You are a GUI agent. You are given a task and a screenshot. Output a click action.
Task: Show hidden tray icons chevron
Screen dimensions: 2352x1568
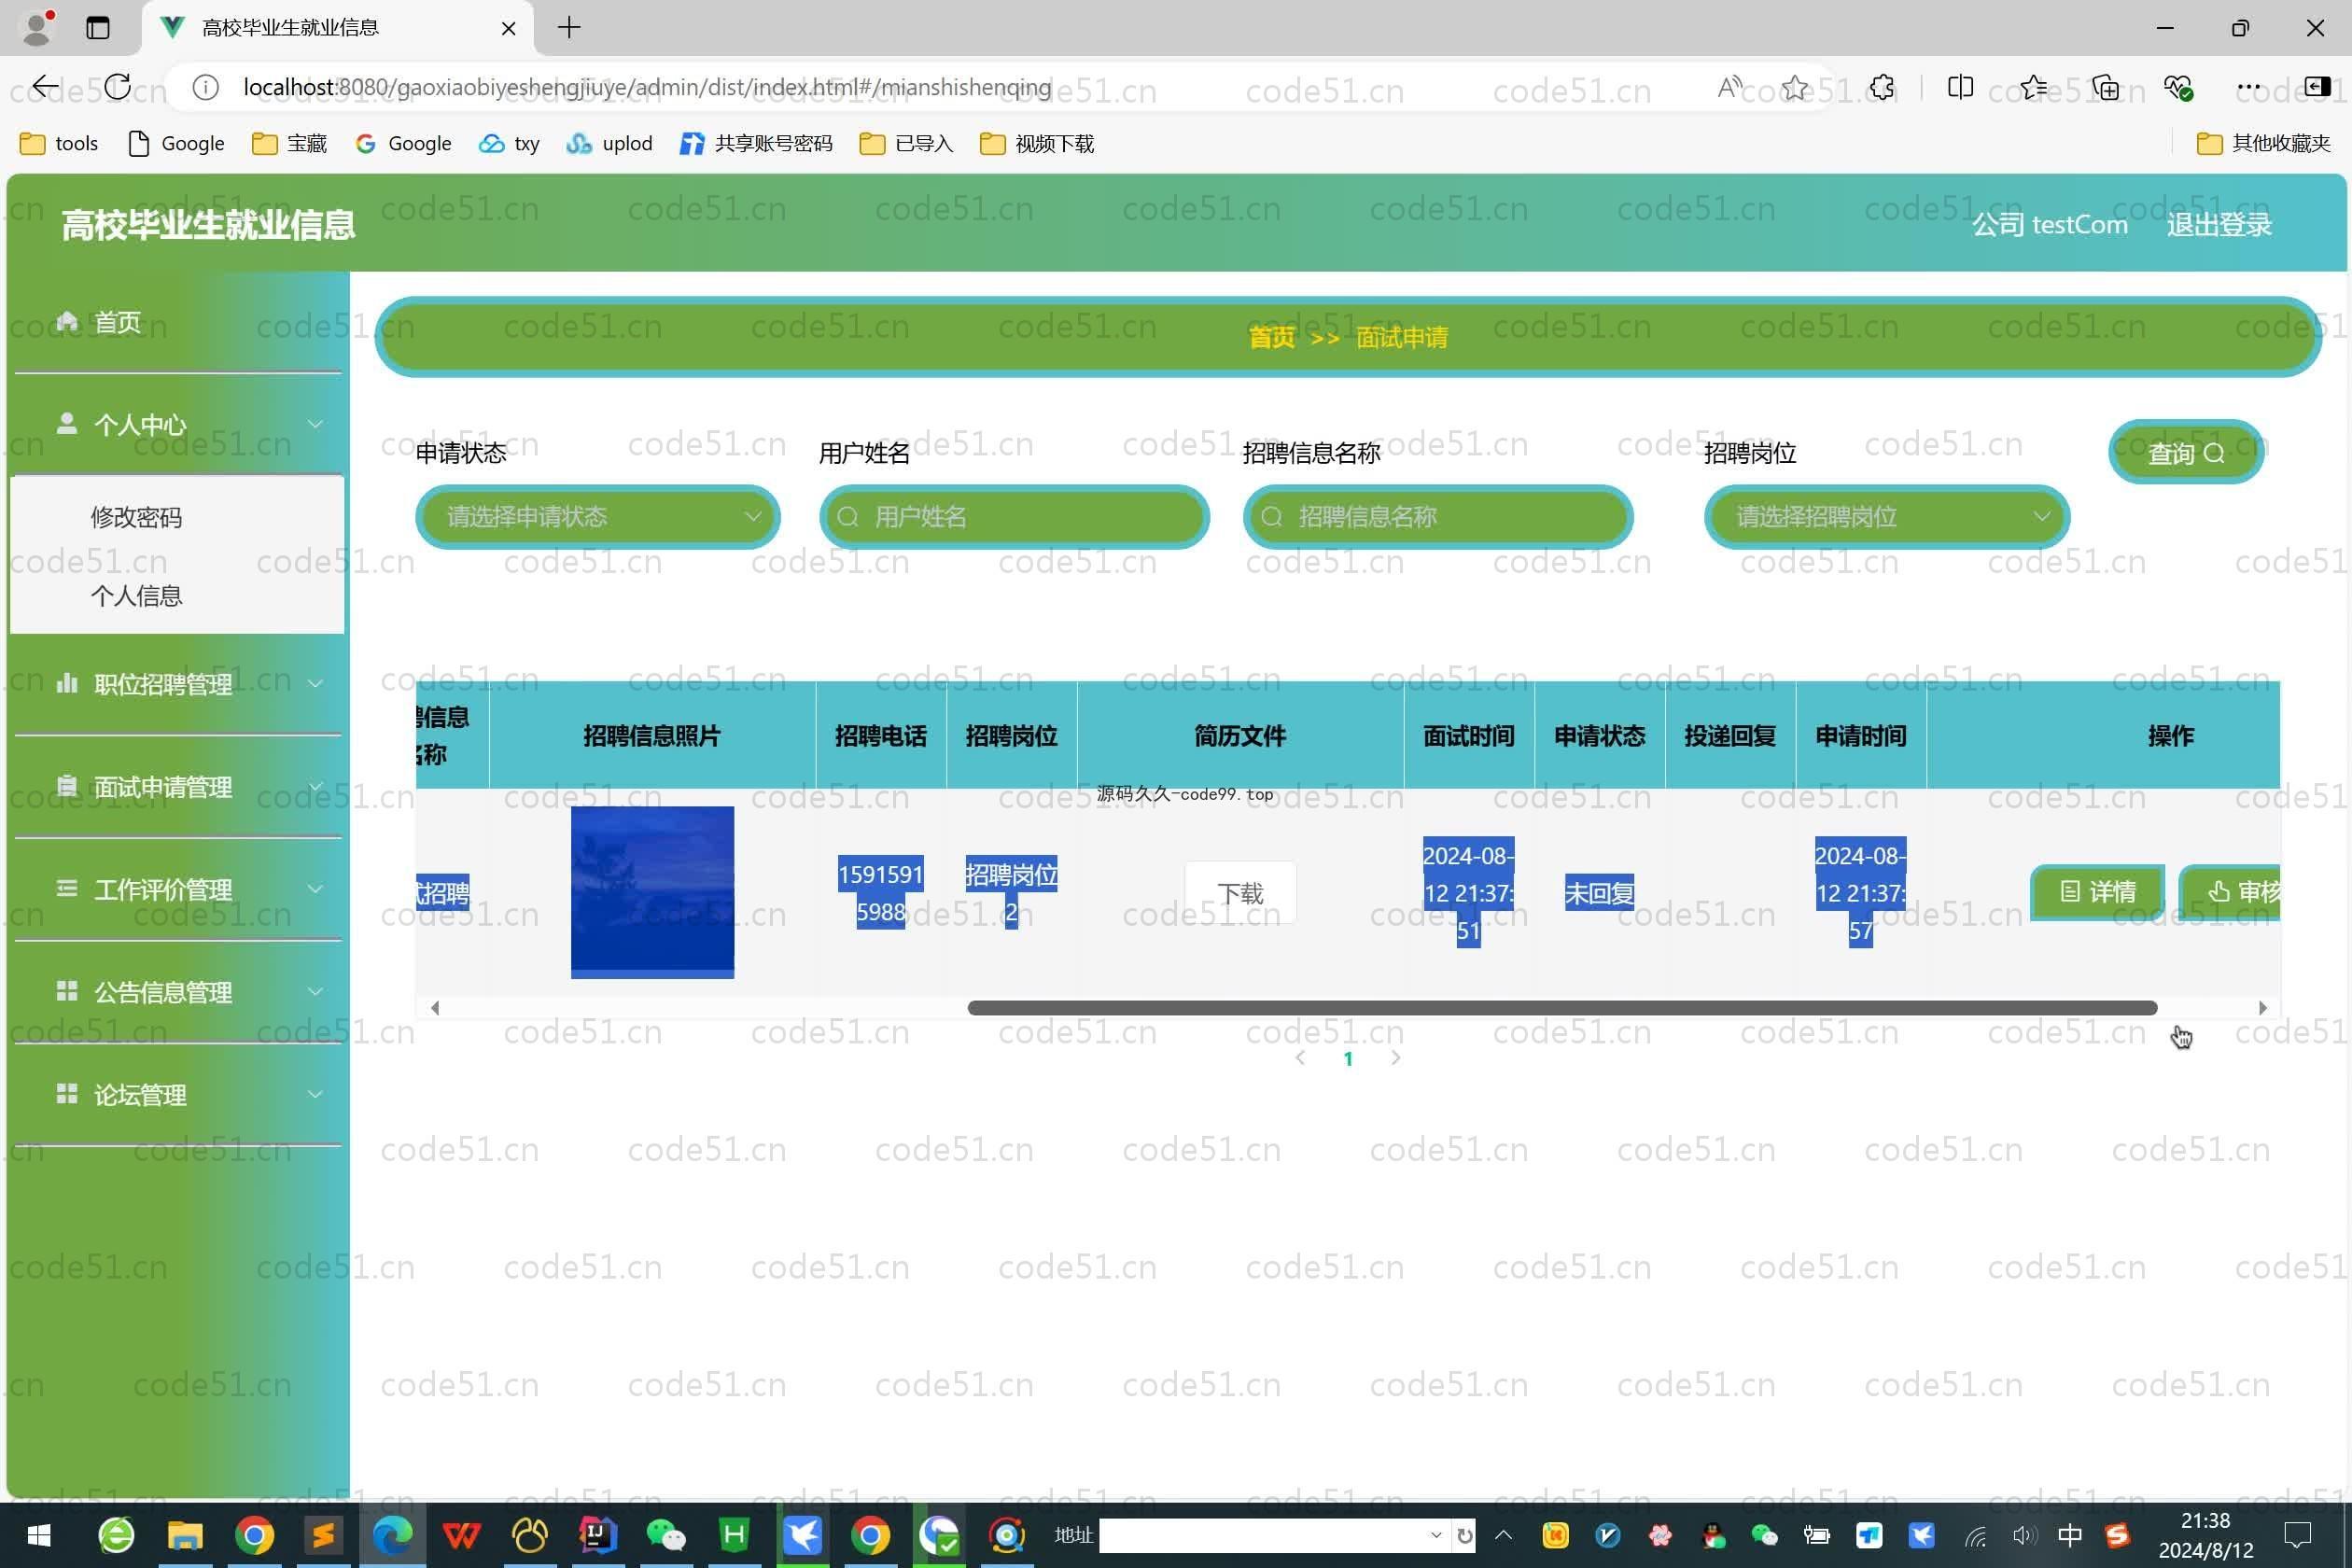1503,1535
